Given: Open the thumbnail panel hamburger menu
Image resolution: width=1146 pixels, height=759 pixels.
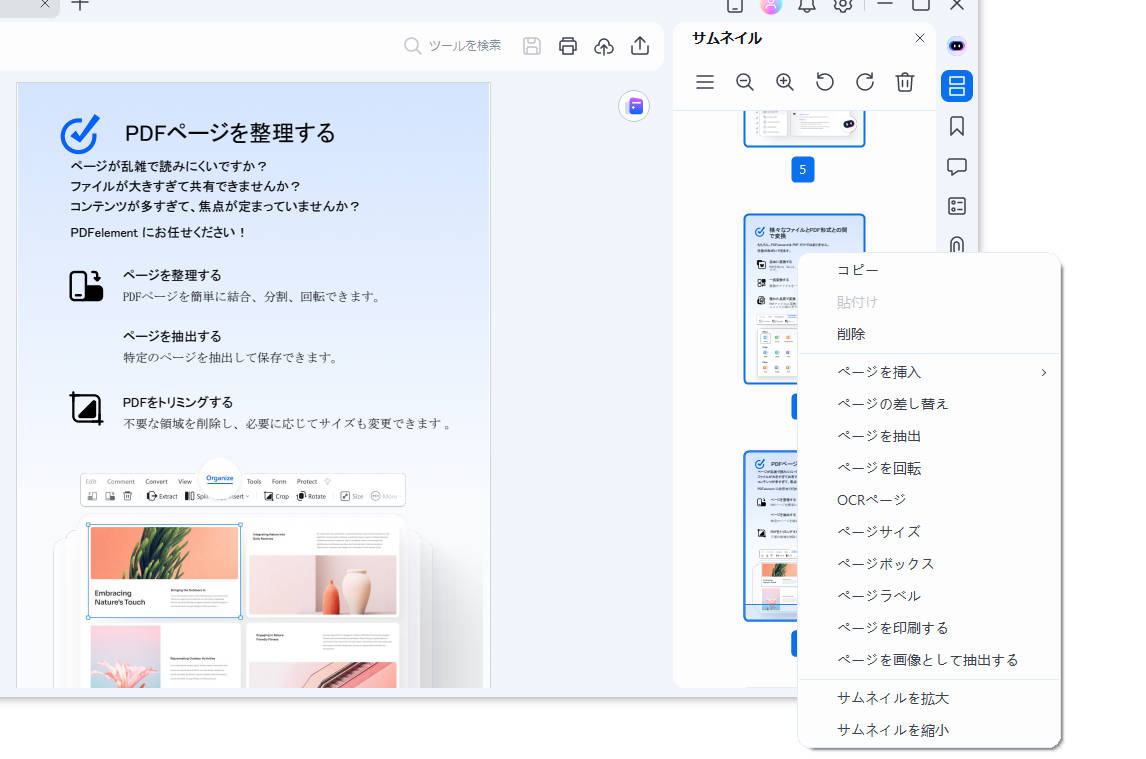Looking at the screenshot, I should [x=705, y=82].
